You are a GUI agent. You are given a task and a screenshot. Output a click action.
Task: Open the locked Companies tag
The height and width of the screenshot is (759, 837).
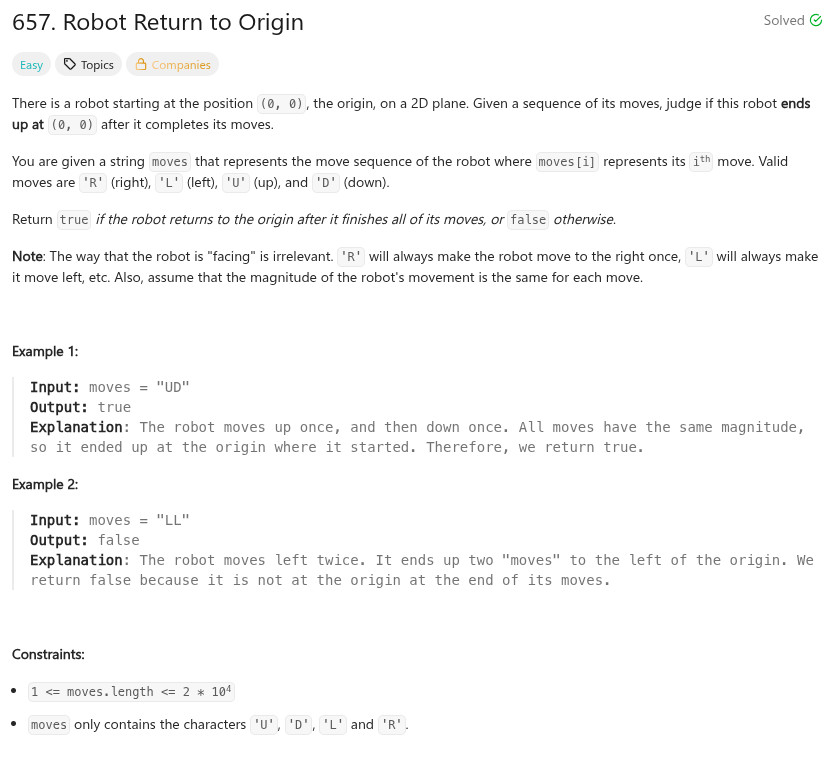[172, 65]
